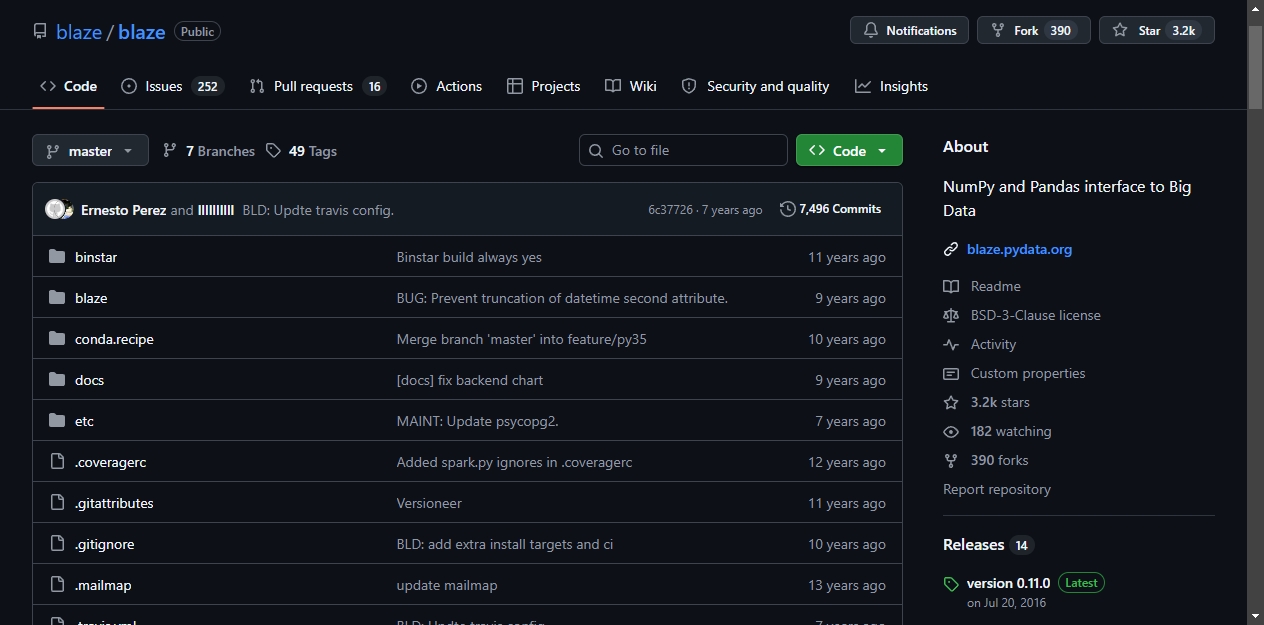Open commit 'Merge branch master into feature/py35'
The height and width of the screenshot is (625, 1264).
tap(522, 339)
